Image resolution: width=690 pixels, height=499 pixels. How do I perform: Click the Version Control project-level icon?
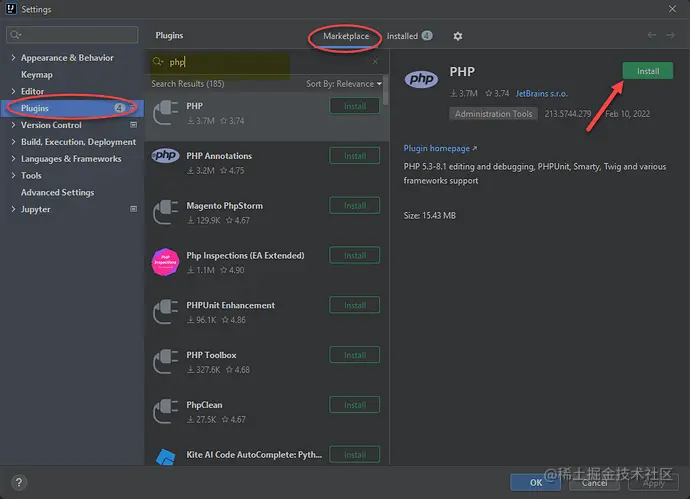[x=133, y=125]
